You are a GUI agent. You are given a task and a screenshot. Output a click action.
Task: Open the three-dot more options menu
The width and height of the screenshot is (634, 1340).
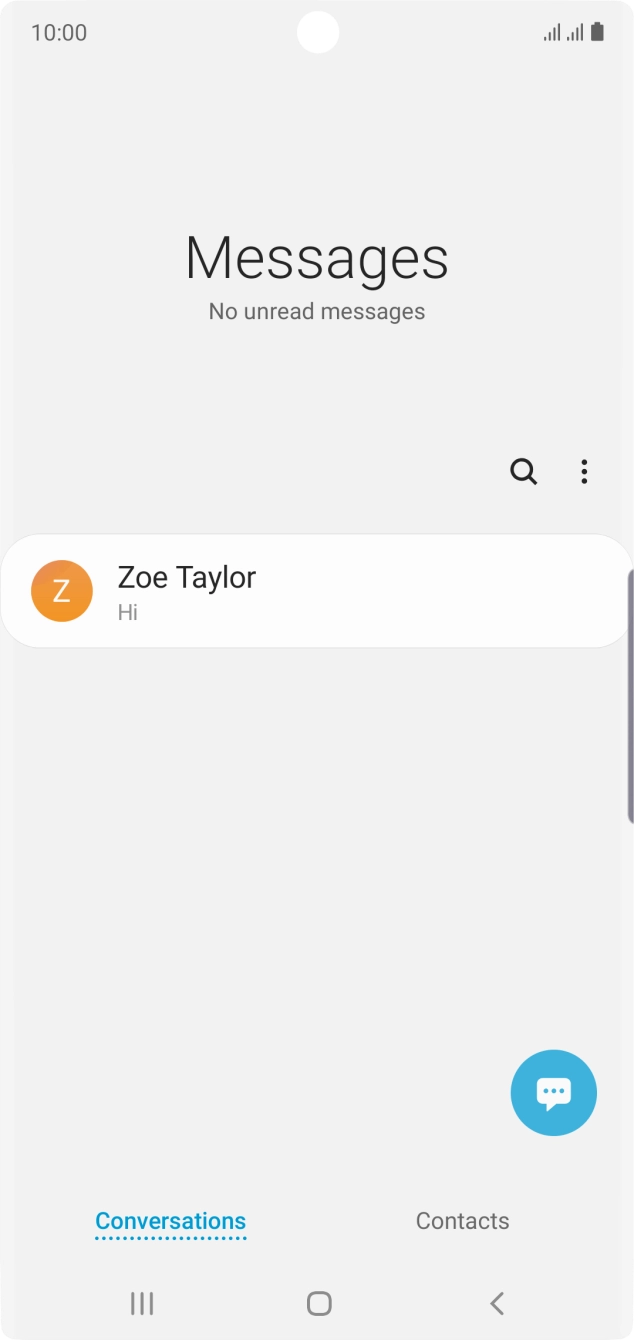584,472
